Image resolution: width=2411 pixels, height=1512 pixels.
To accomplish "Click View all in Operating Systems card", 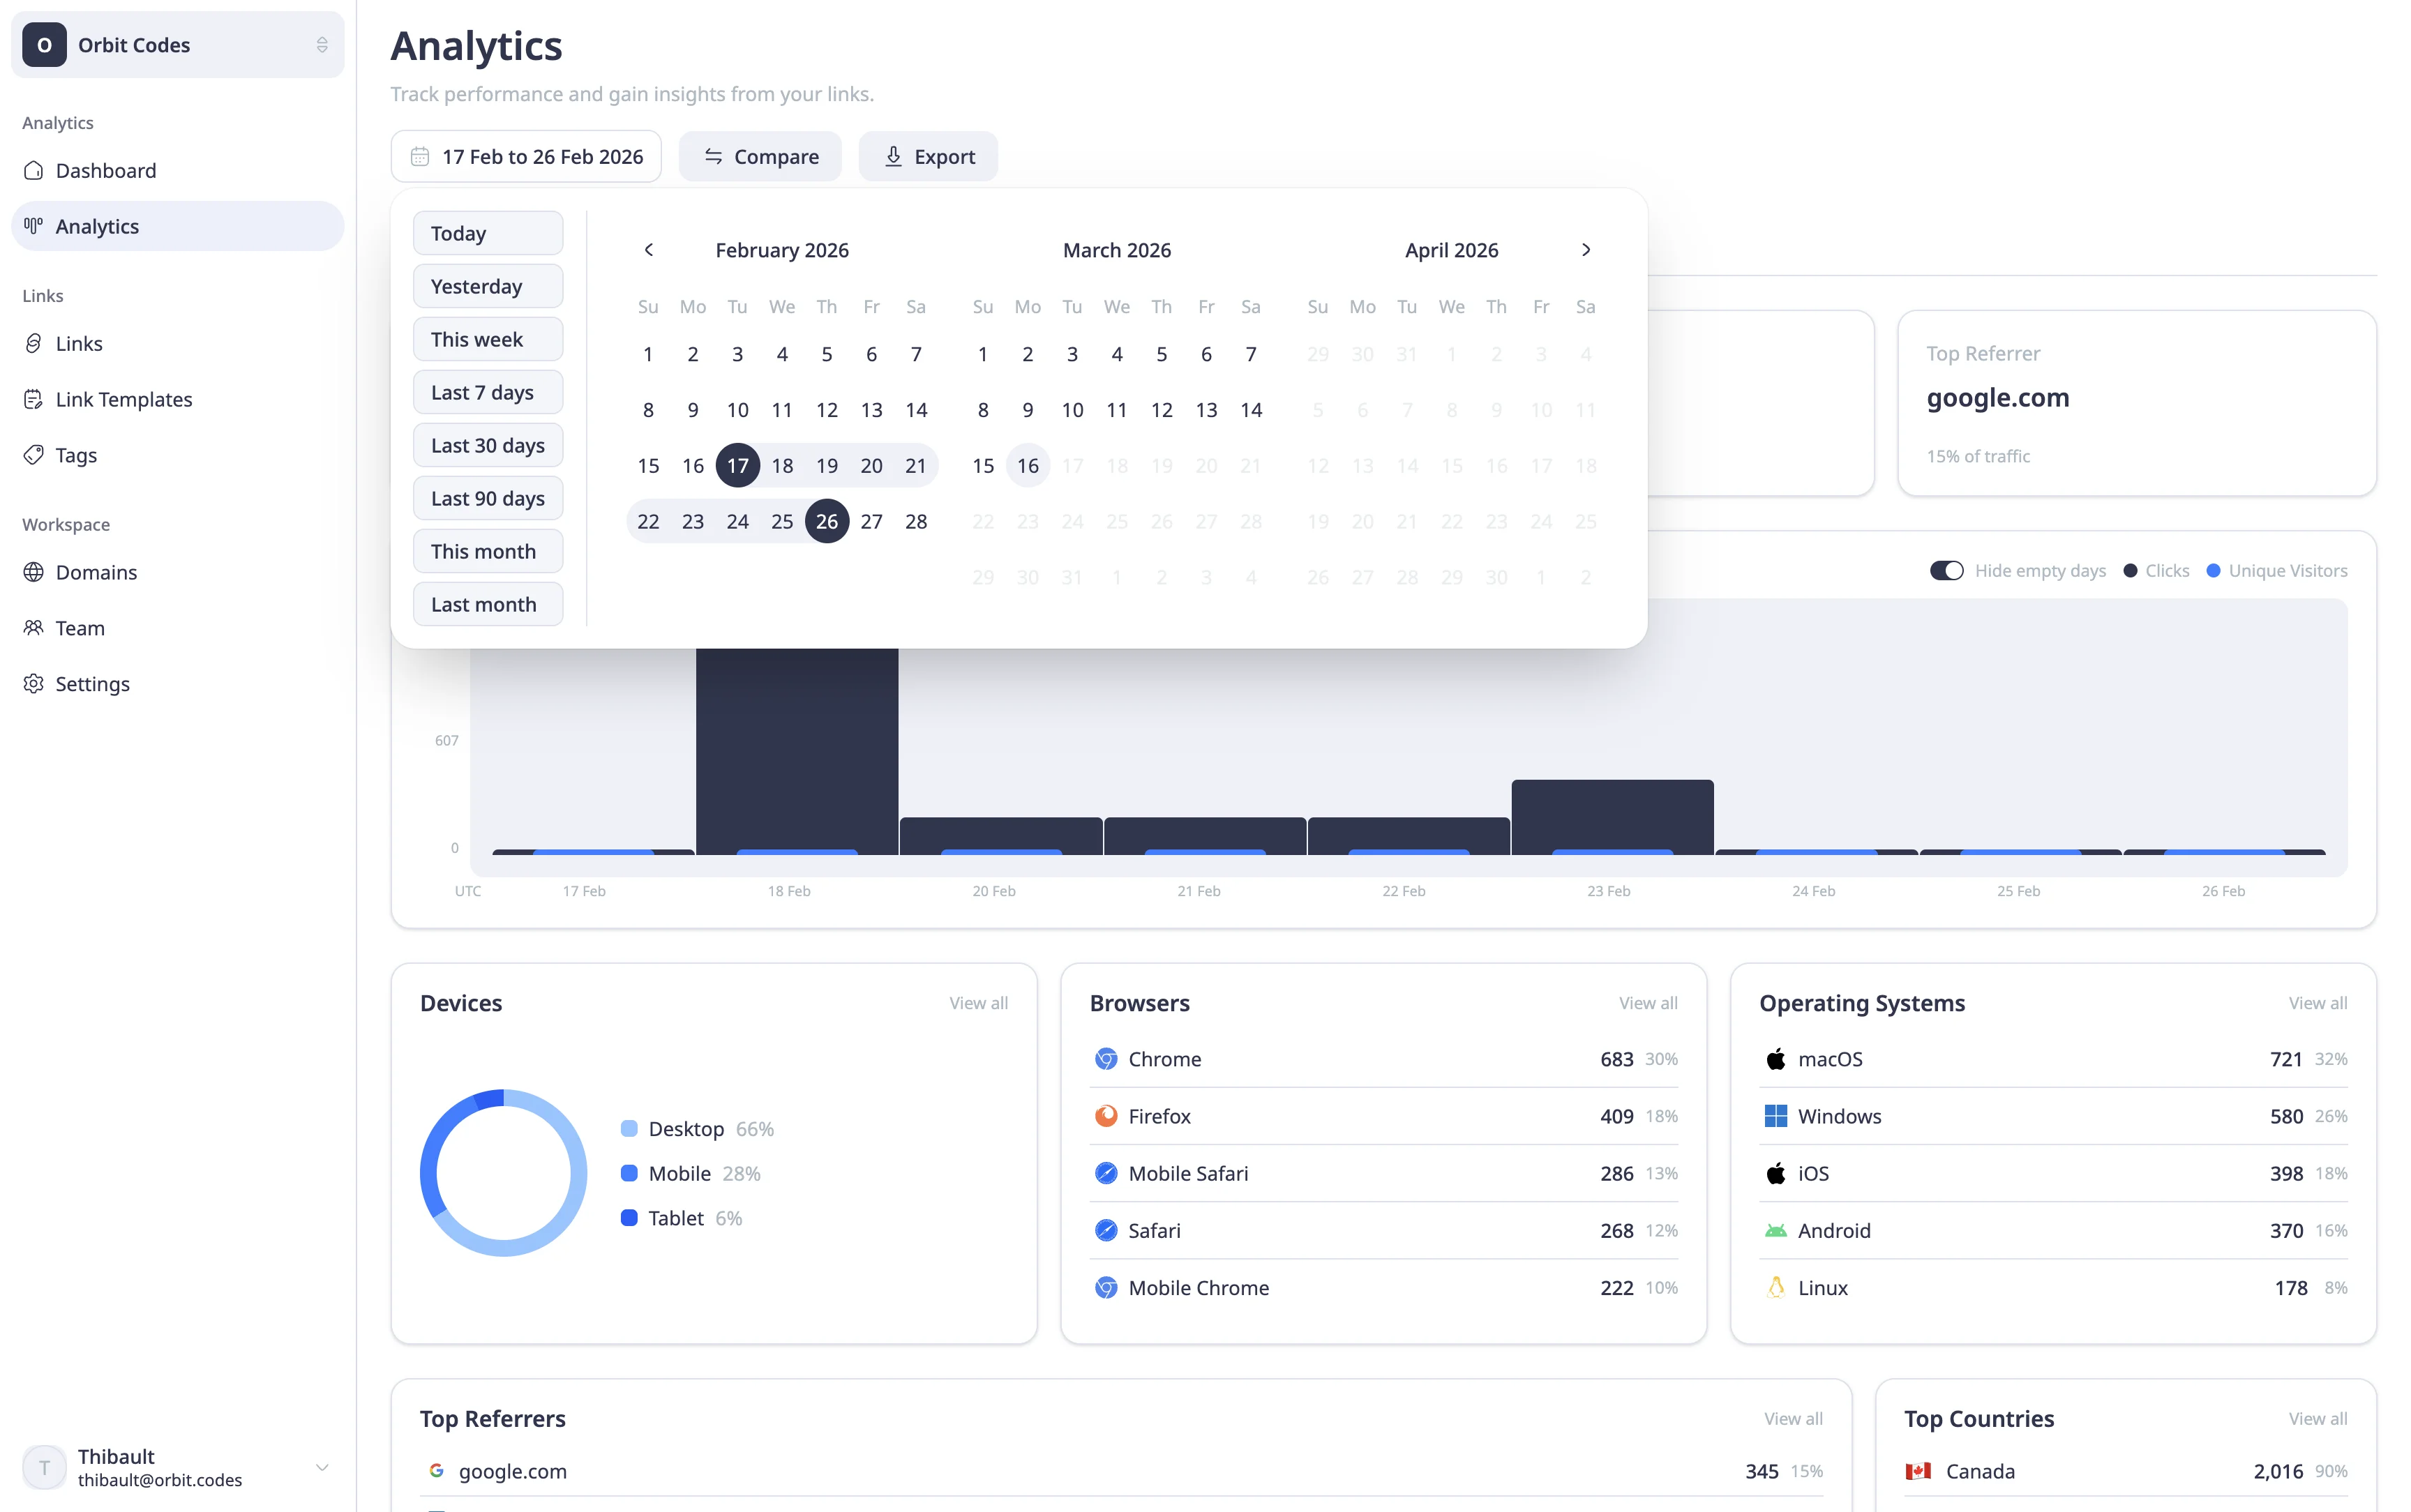I will point(2318,1003).
